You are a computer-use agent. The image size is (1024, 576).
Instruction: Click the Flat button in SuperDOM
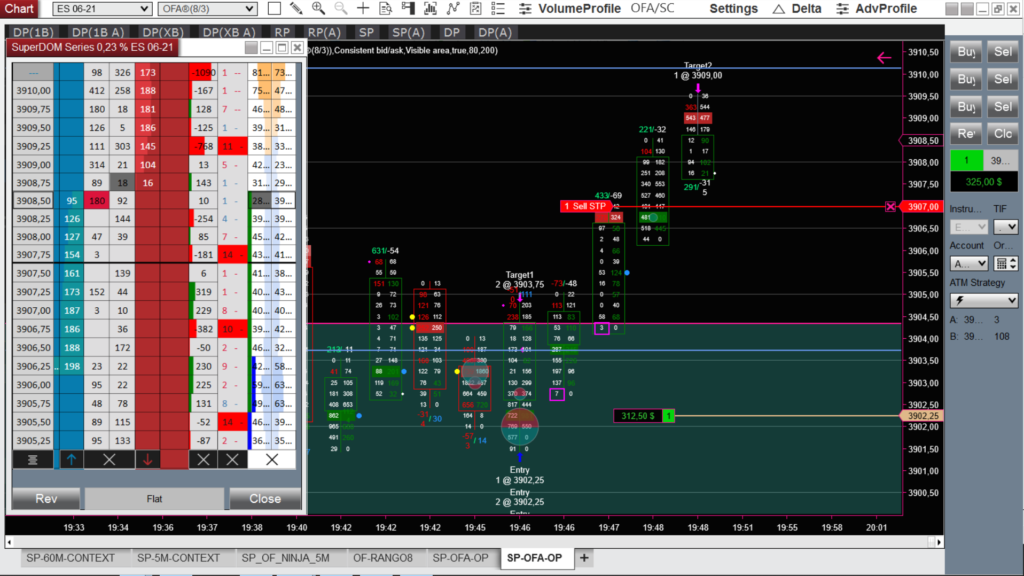coord(154,498)
